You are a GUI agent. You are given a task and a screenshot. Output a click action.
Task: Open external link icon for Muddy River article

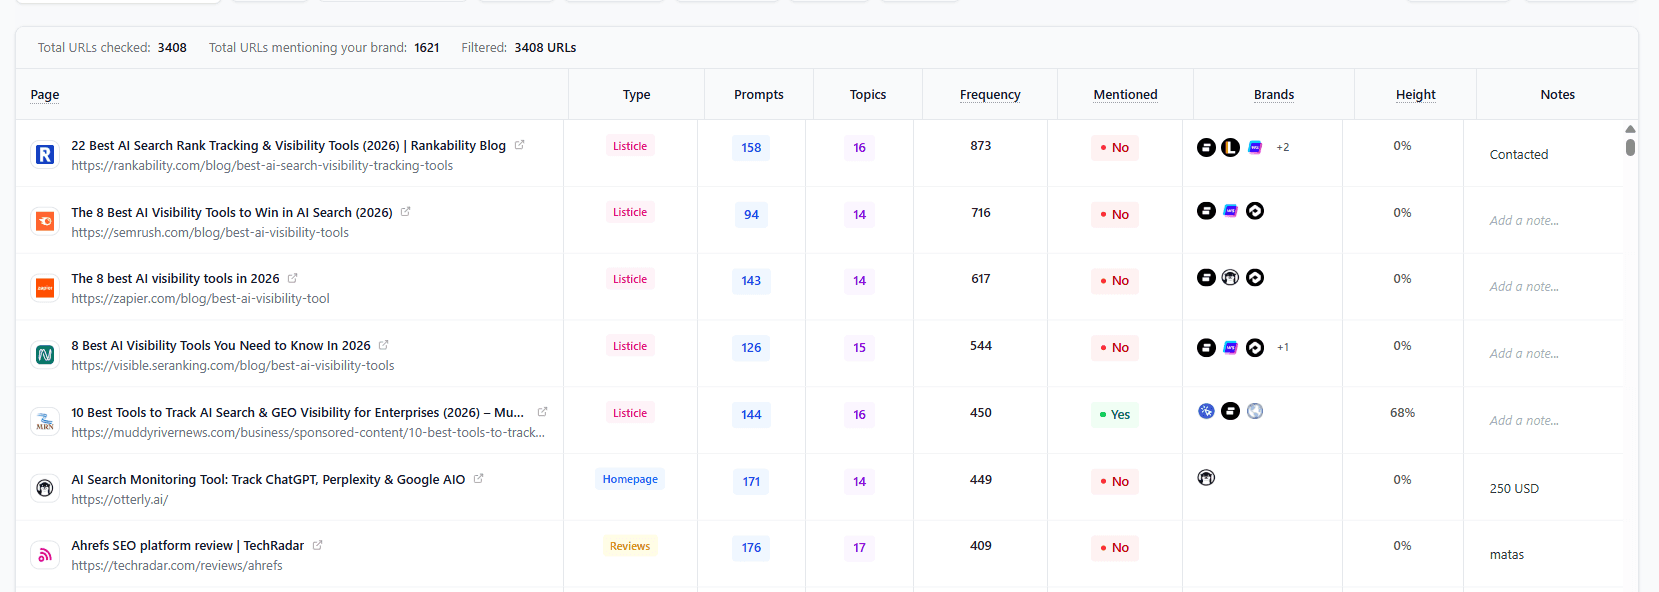tap(542, 412)
